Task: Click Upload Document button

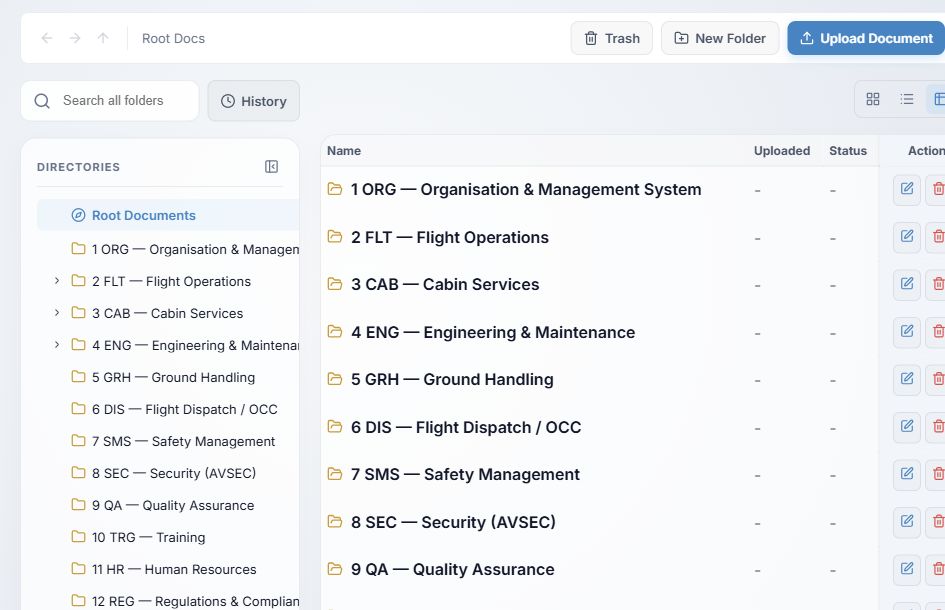Action: click(x=866, y=38)
